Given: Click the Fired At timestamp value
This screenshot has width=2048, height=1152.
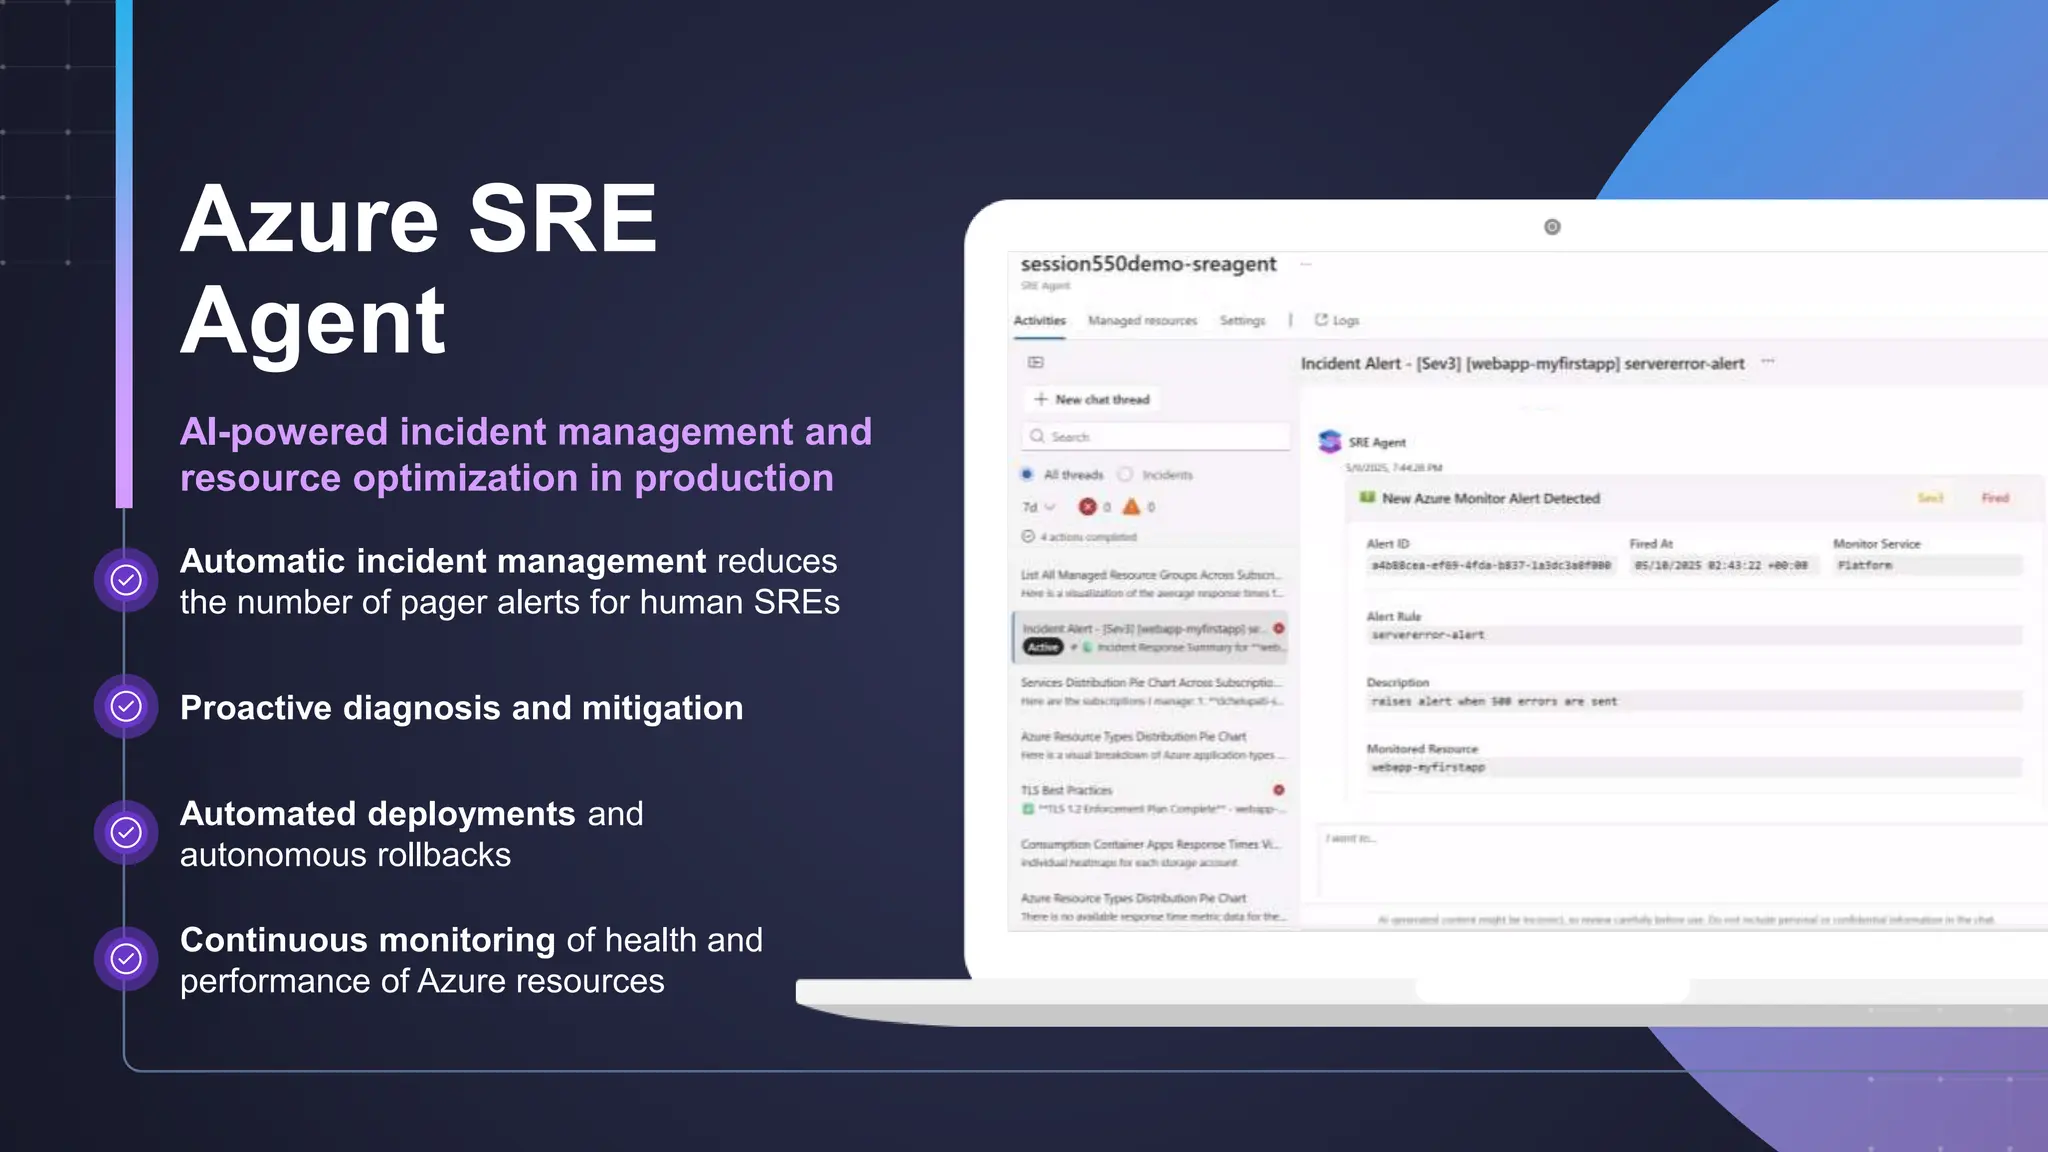Looking at the screenshot, I should pyautogui.click(x=1722, y=566).
